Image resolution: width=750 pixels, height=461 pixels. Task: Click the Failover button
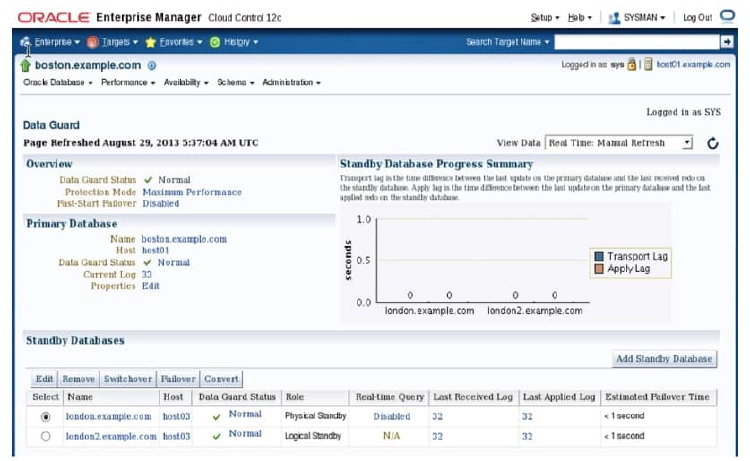[178, 379]
